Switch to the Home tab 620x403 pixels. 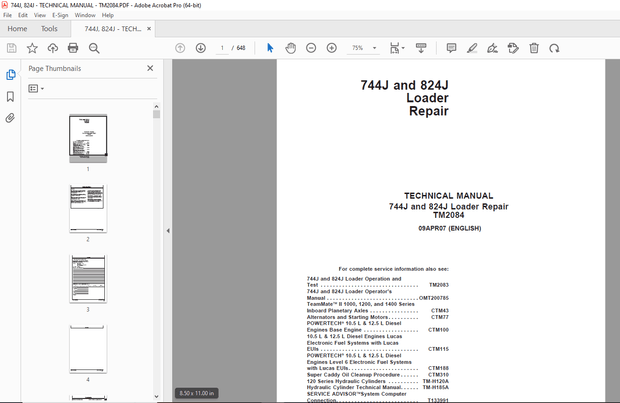tap(17, 28)
